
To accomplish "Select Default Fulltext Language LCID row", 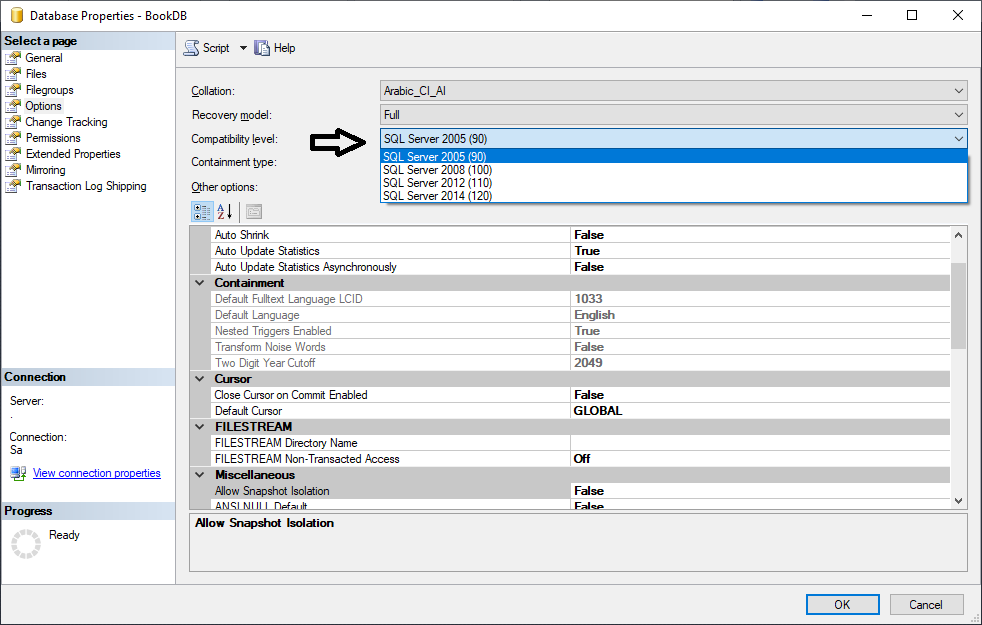I will pyautogui.click(x=581, y=299).
